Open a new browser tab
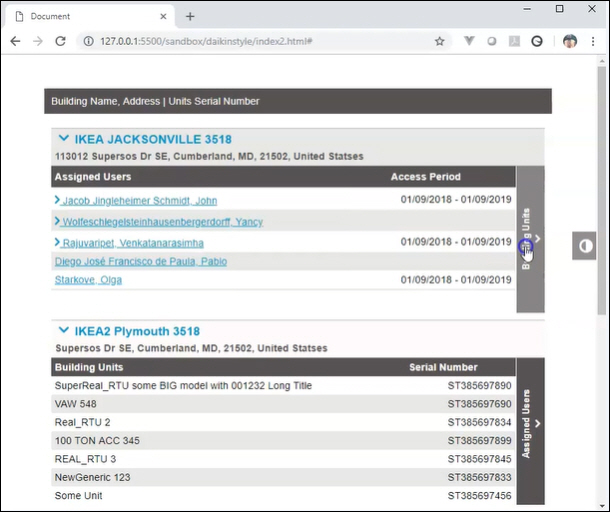 click(190, 16)
